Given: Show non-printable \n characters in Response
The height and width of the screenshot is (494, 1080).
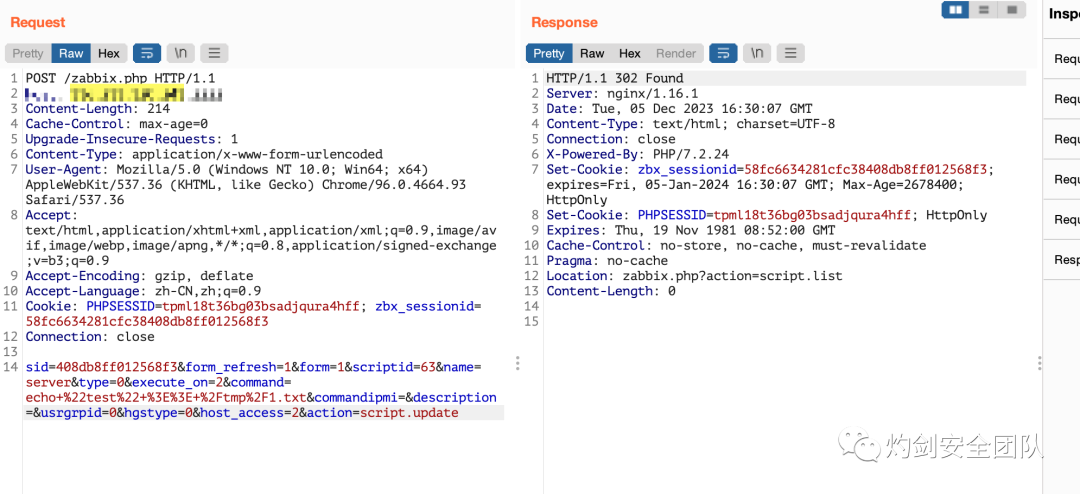Looking at the screenshot, I should pyautogui.click(x=757, y=53).
